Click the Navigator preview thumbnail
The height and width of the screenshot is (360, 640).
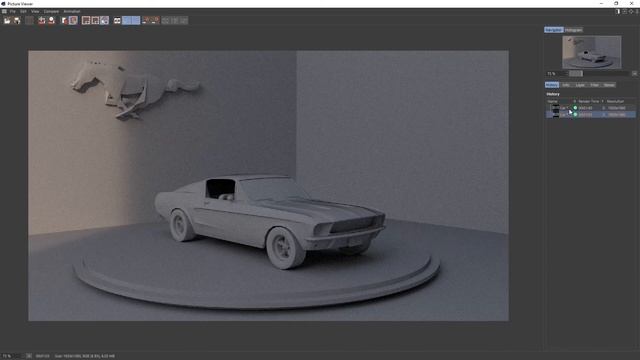[x=592, y=52]
